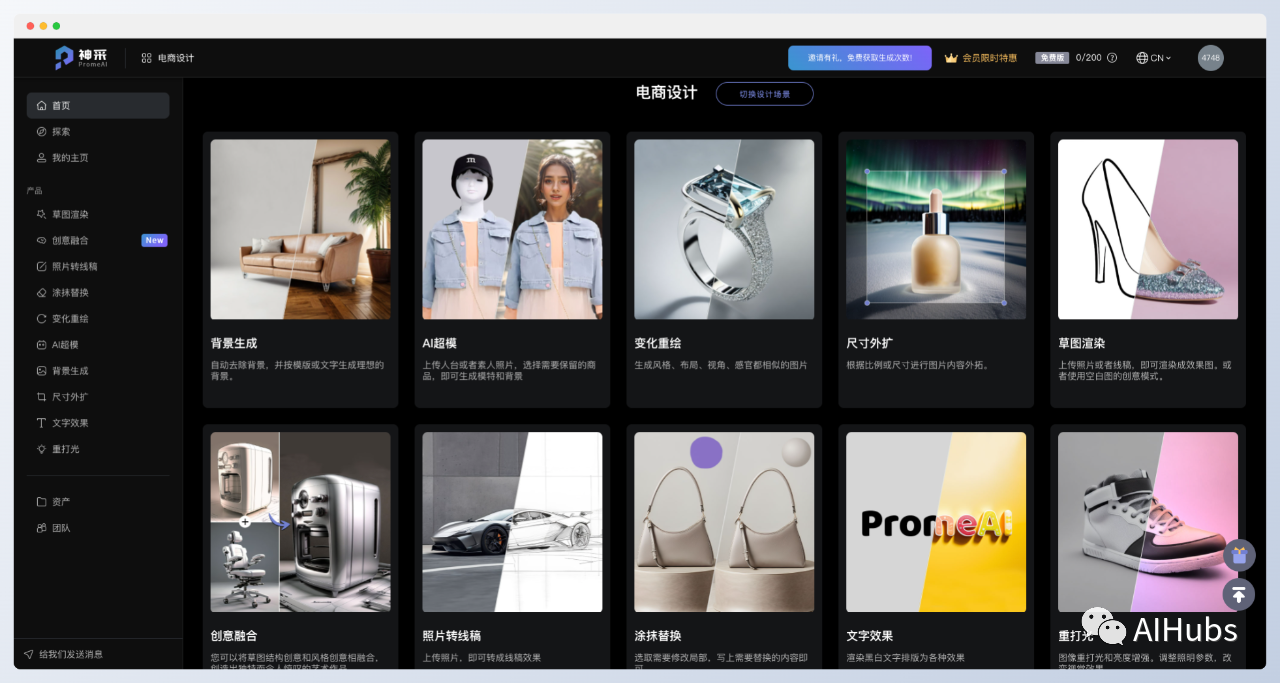1280x683 pixels.
Task: Click the 草图渲染 sidebar icon
Action: click(41, 215)
